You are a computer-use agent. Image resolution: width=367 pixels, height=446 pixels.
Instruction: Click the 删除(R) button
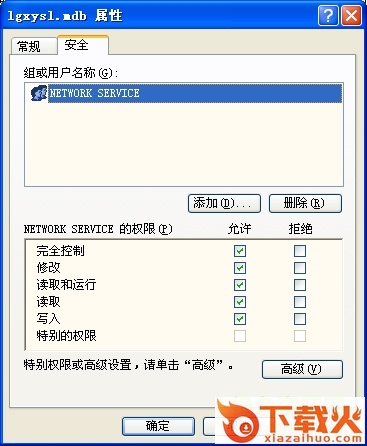[x=305, y=203]
